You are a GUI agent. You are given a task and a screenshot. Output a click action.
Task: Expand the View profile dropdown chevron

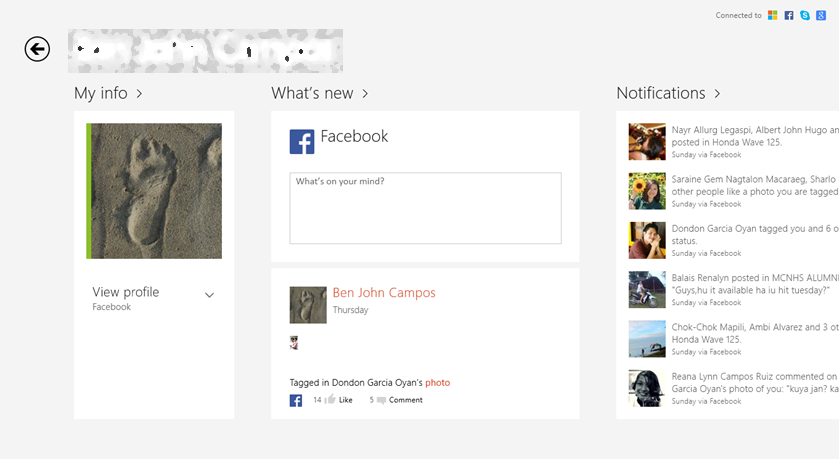(x=209, y=295)
